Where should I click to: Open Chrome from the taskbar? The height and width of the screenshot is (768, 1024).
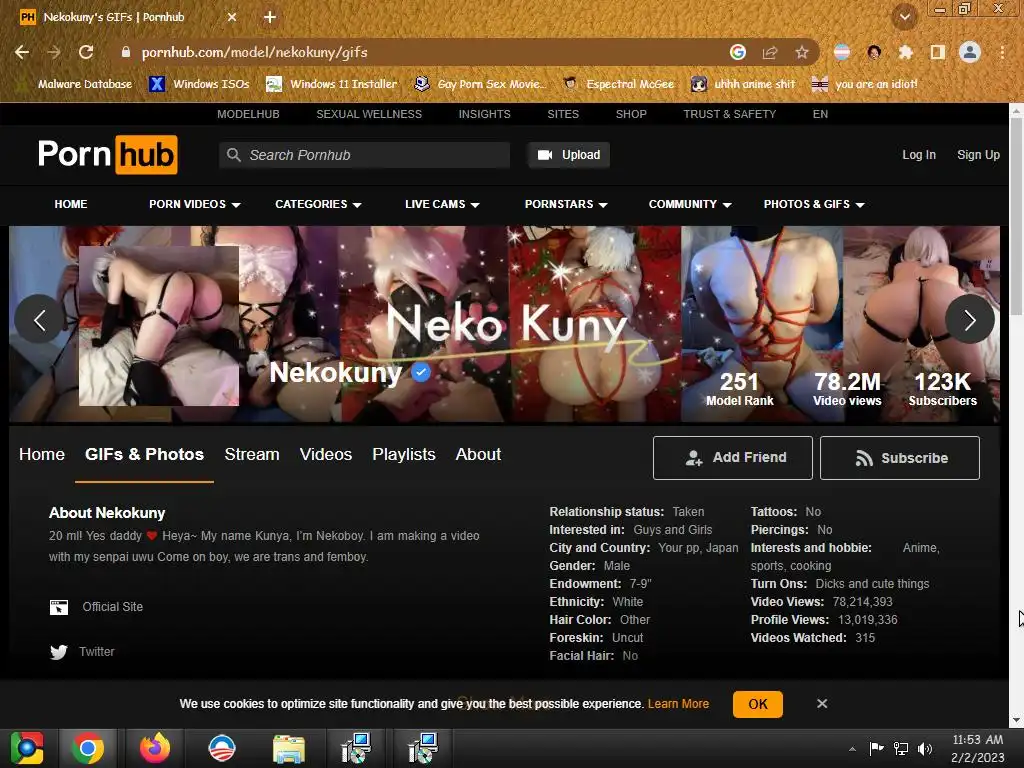coord(88,748)
